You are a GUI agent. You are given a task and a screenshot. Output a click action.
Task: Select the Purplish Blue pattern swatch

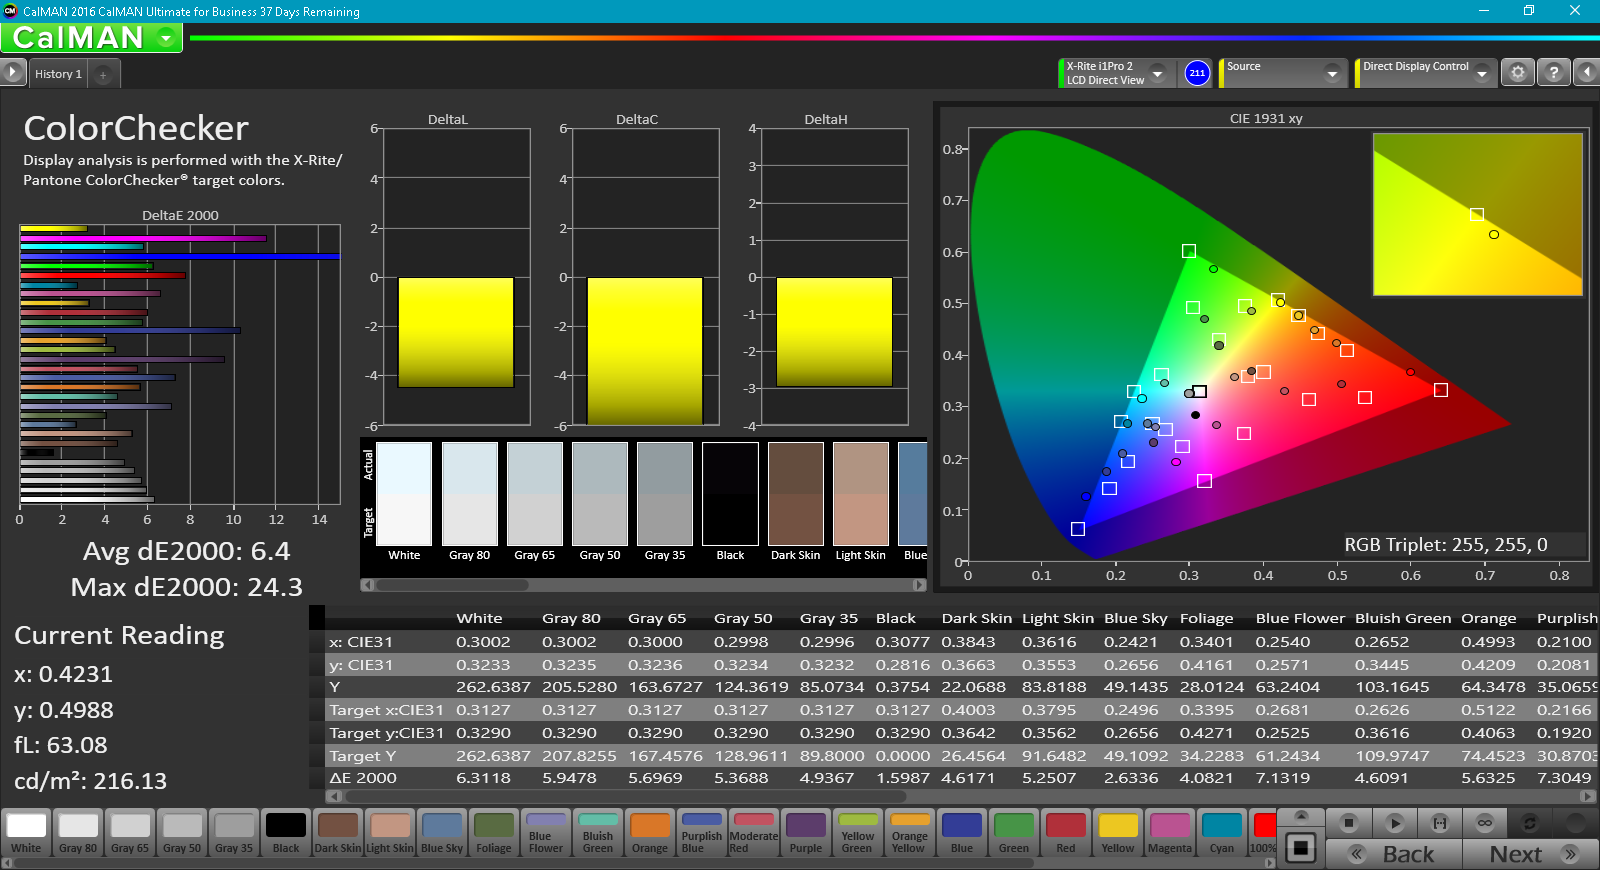(x=702, y=832)
